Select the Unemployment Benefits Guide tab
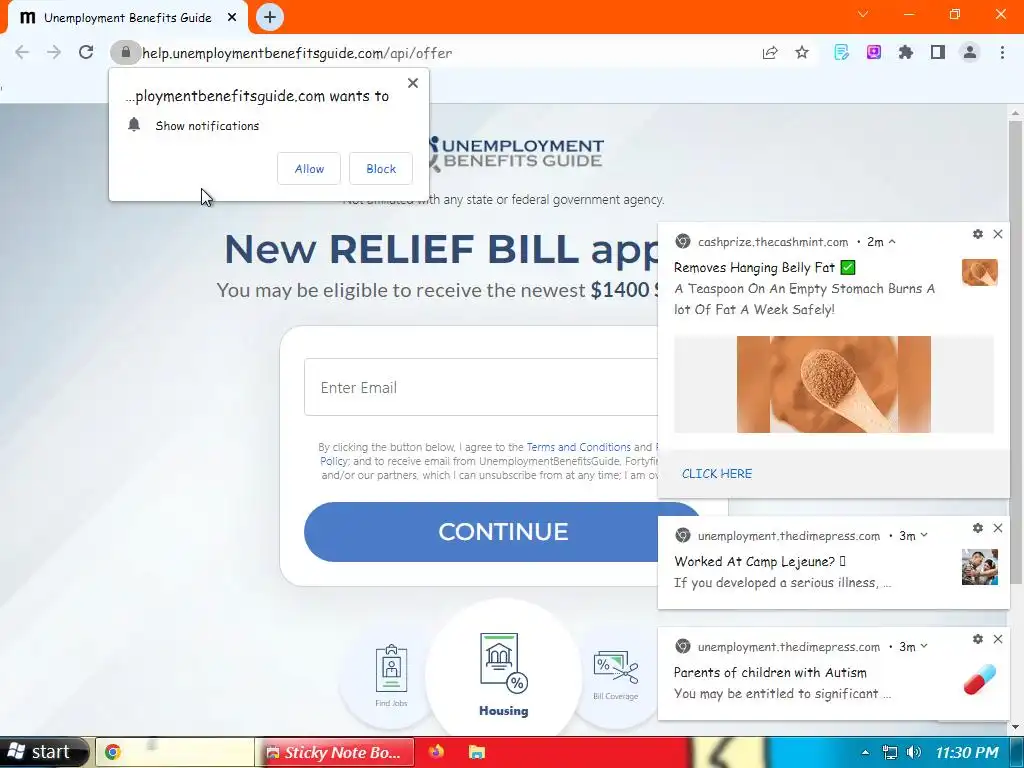 (x=127, y=18)
